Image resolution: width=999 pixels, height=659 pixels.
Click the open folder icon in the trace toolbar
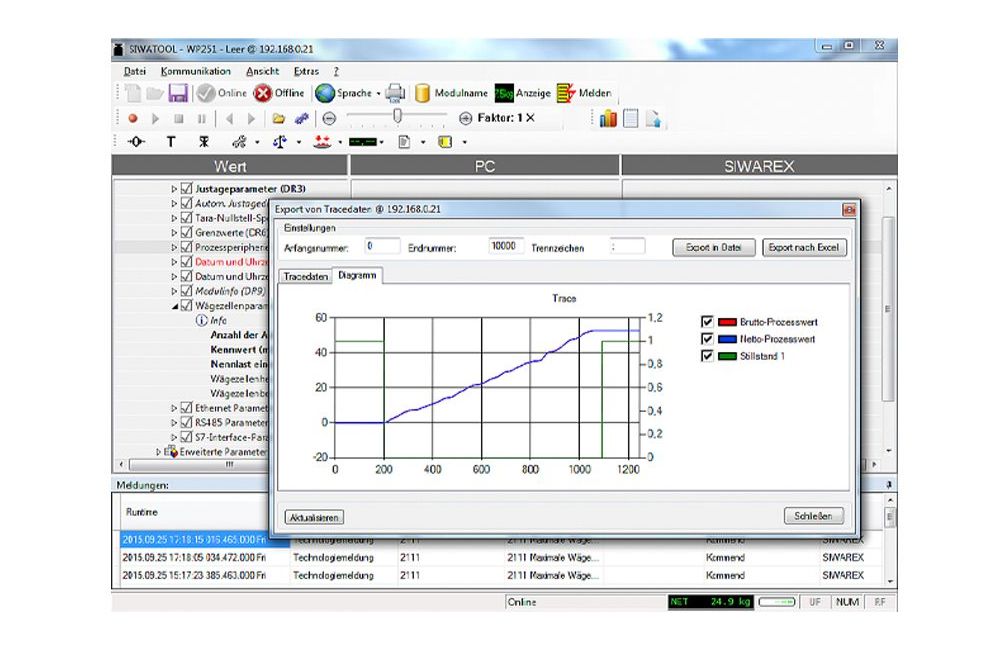[278, 119]
